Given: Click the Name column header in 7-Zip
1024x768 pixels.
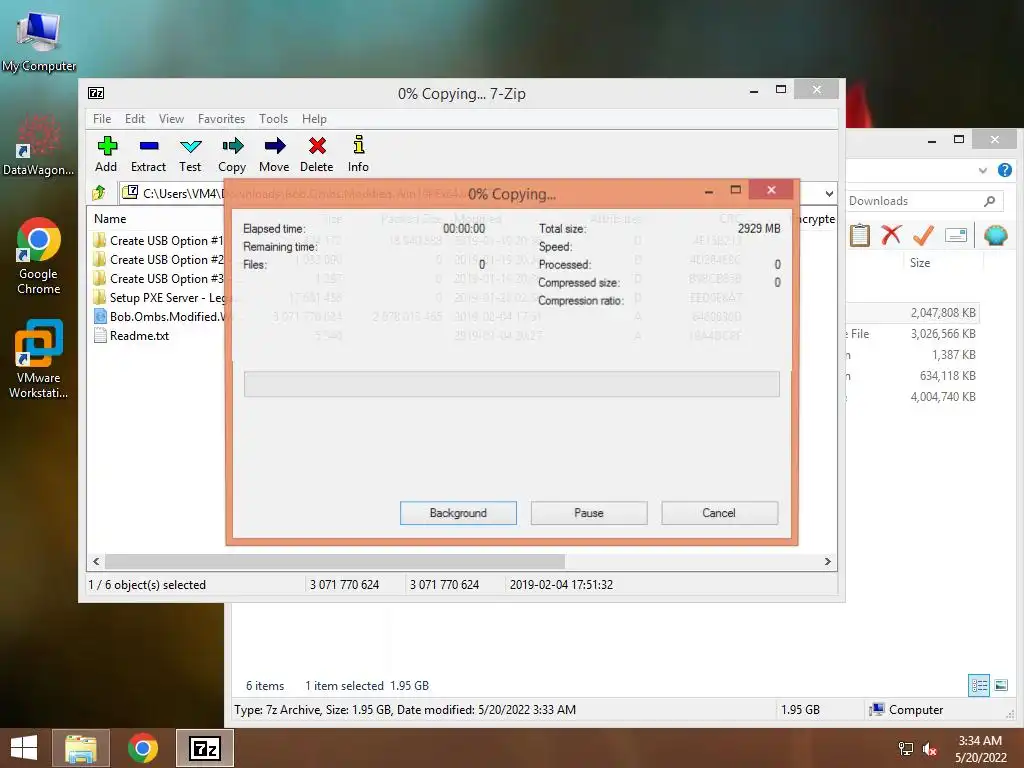Looking at the screenshot, I should click(110, 219).
